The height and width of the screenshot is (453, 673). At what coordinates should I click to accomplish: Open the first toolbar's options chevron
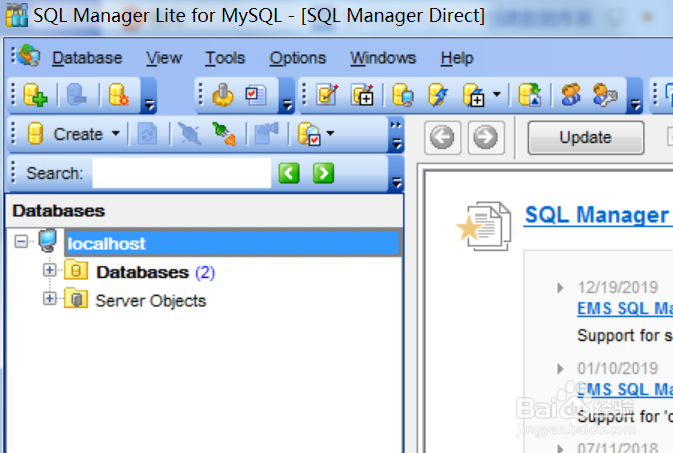pyautogui.click(x=149, y=104)
